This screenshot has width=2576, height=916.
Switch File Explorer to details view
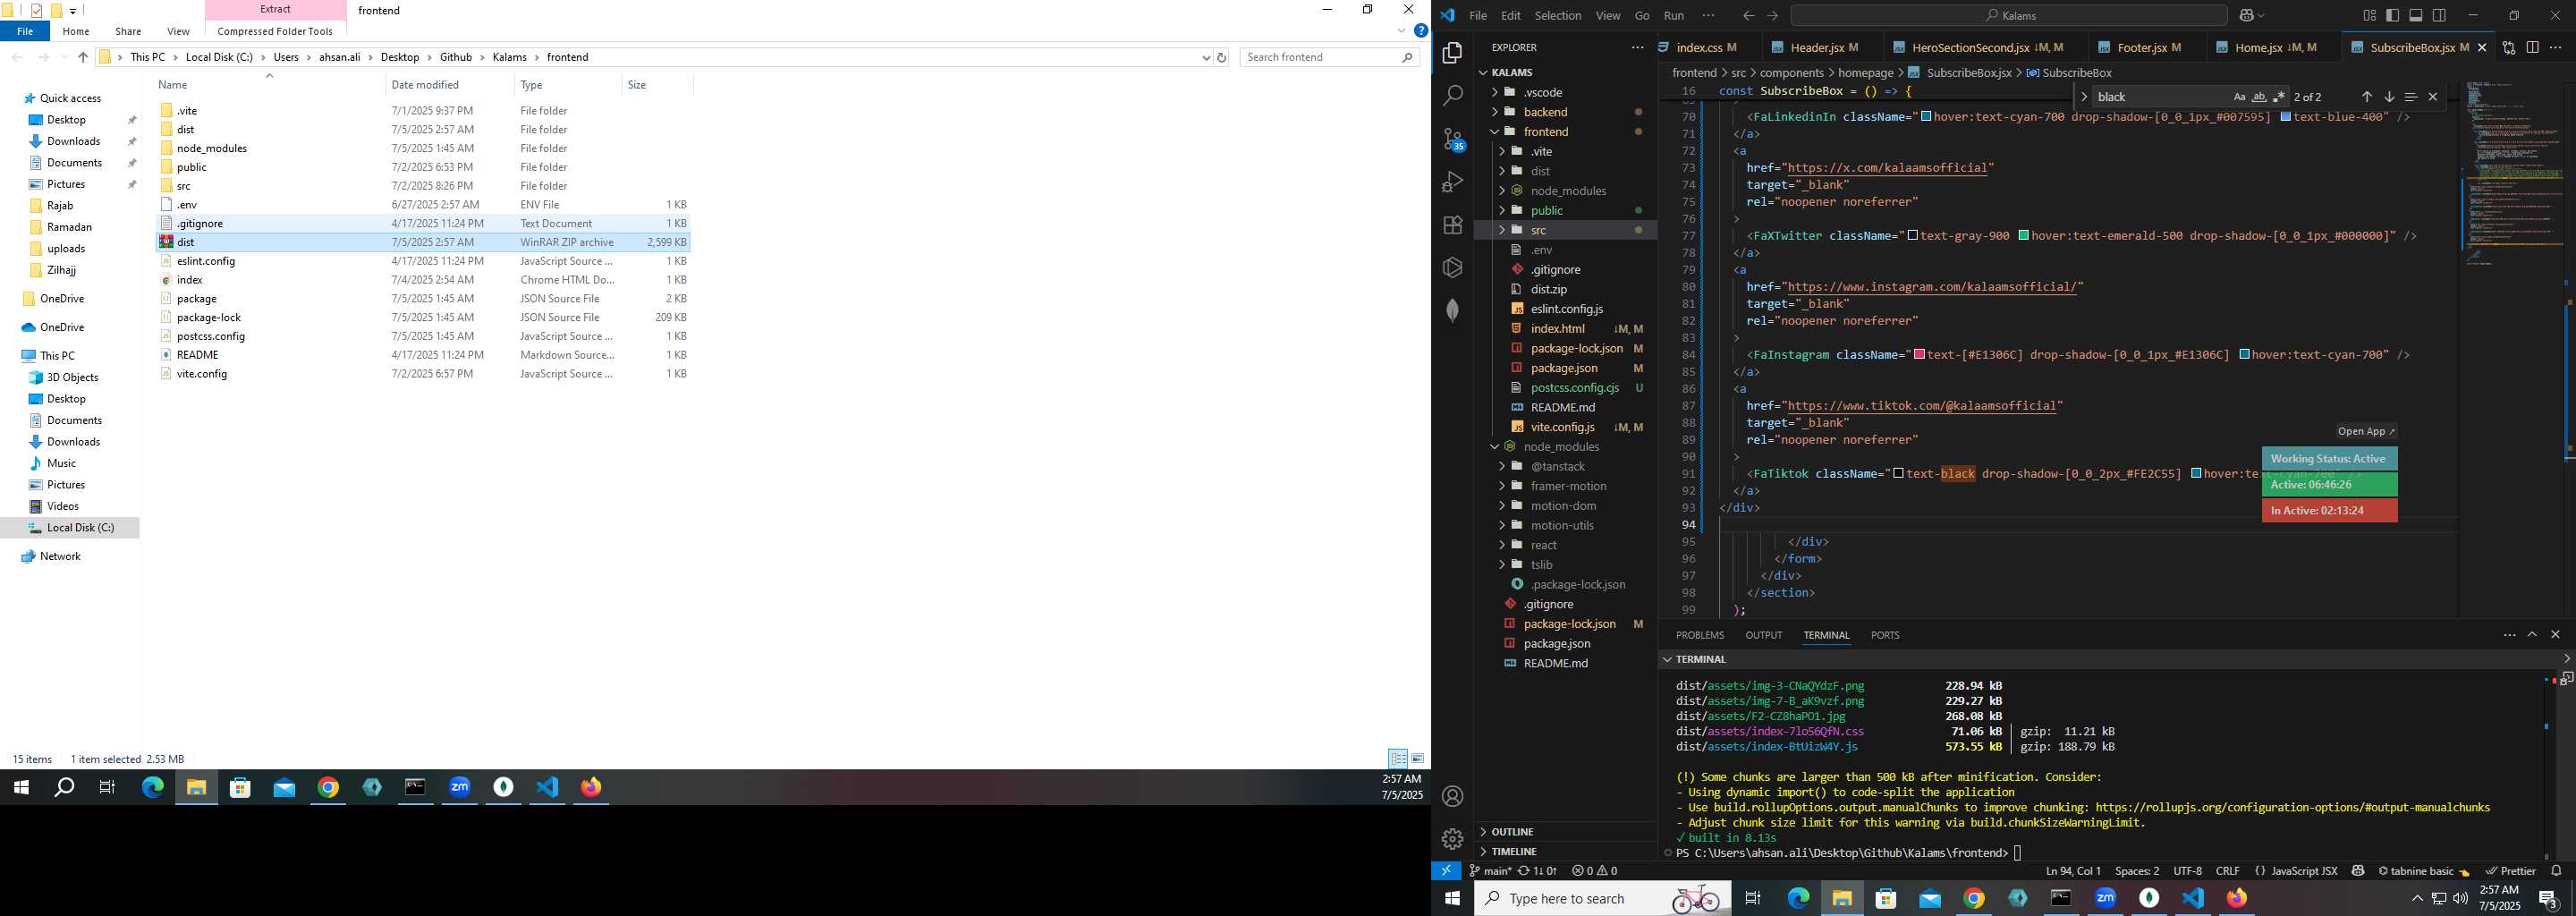(x=1398, y=759)
